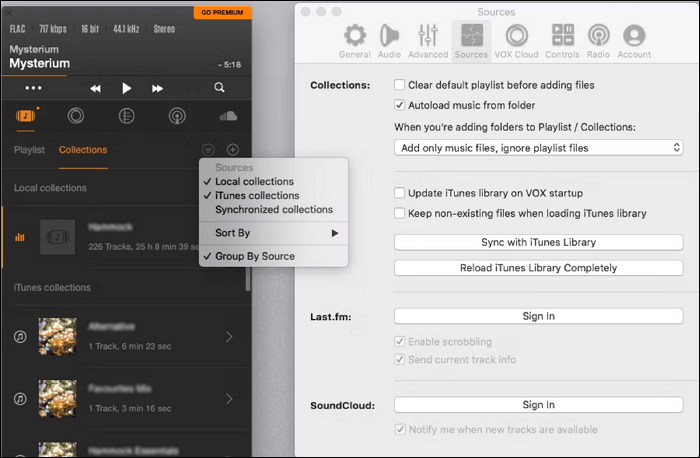This screenshot has width=700, height=458.
Task: Open the radio source icon in player
Action: [x=177, y=115]
